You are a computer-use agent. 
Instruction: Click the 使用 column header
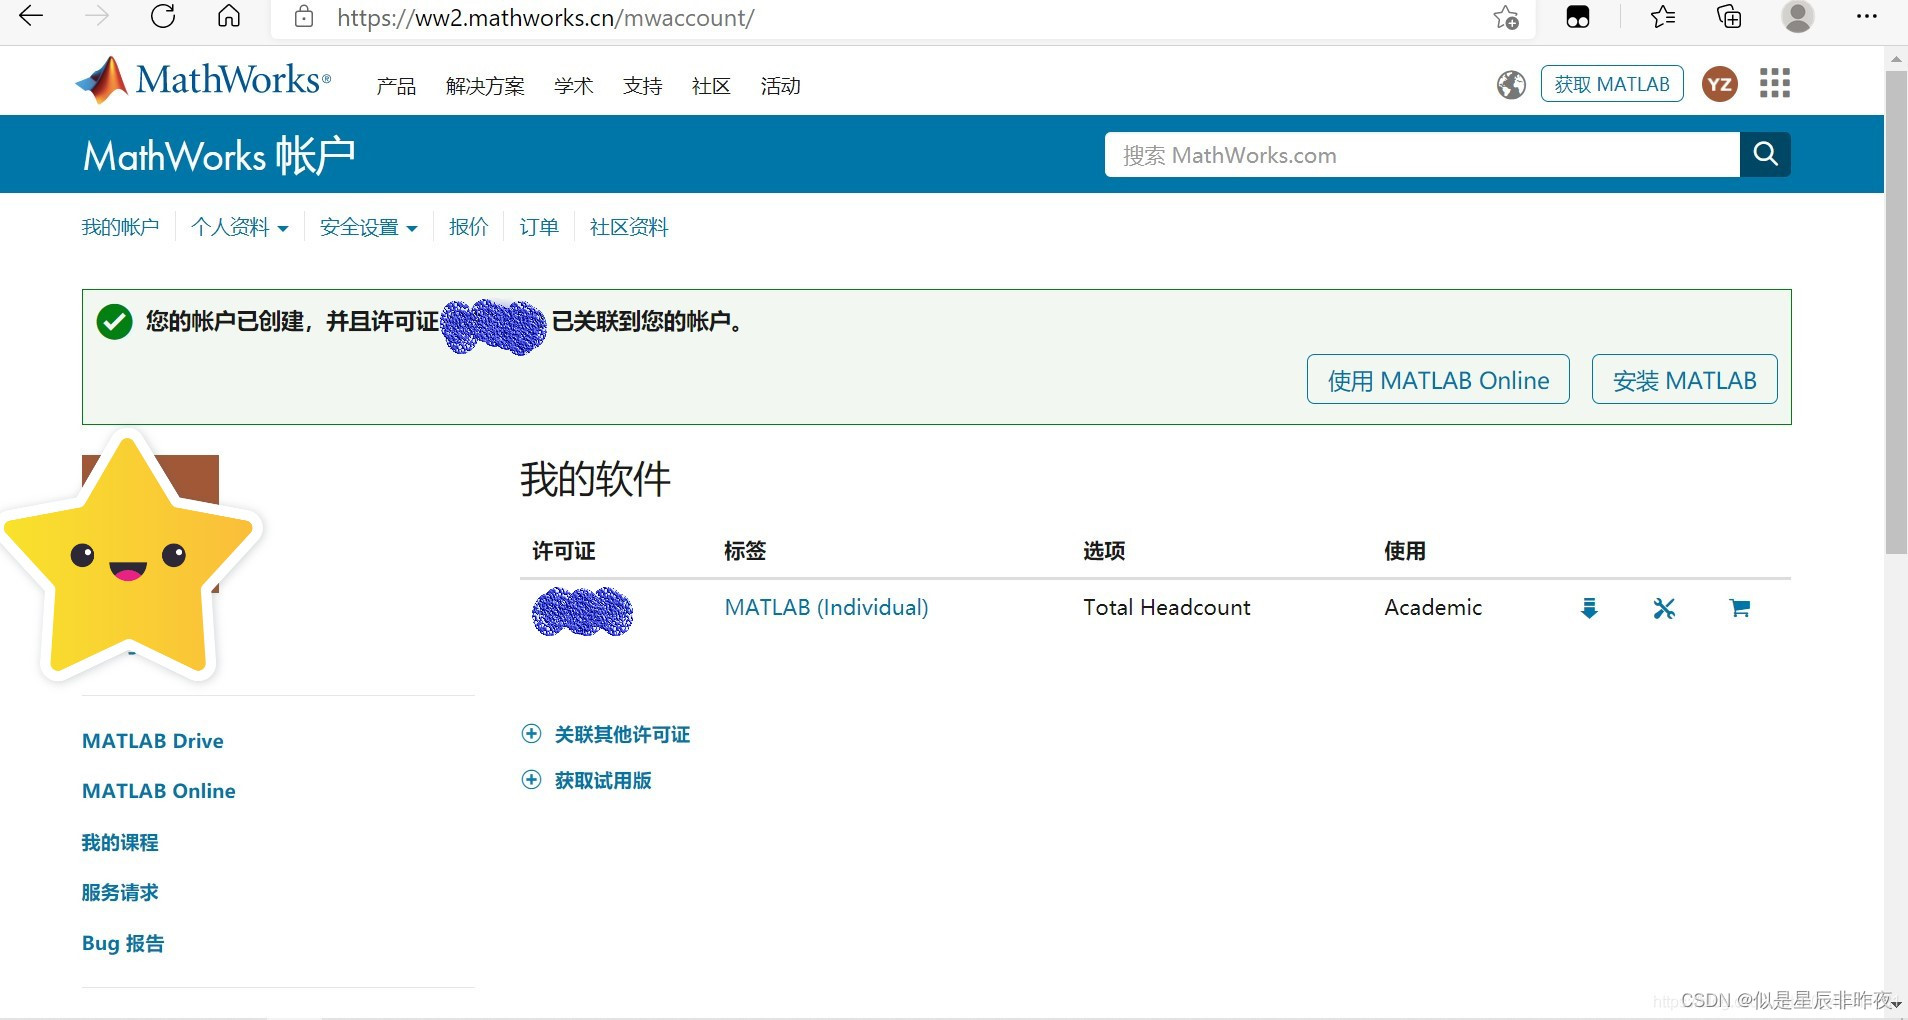(x=1405, y=551)
